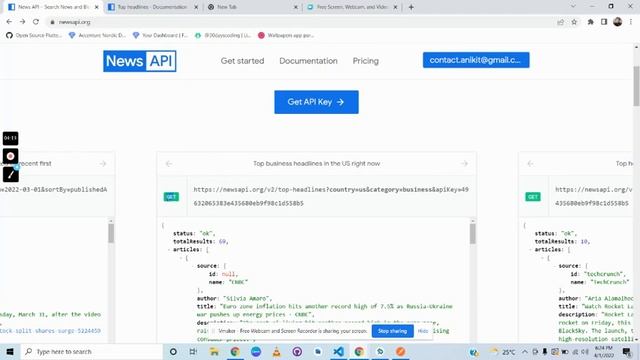Open Task View on the taskbar
The image size is (640, 360).
click(x=193, y=351)
